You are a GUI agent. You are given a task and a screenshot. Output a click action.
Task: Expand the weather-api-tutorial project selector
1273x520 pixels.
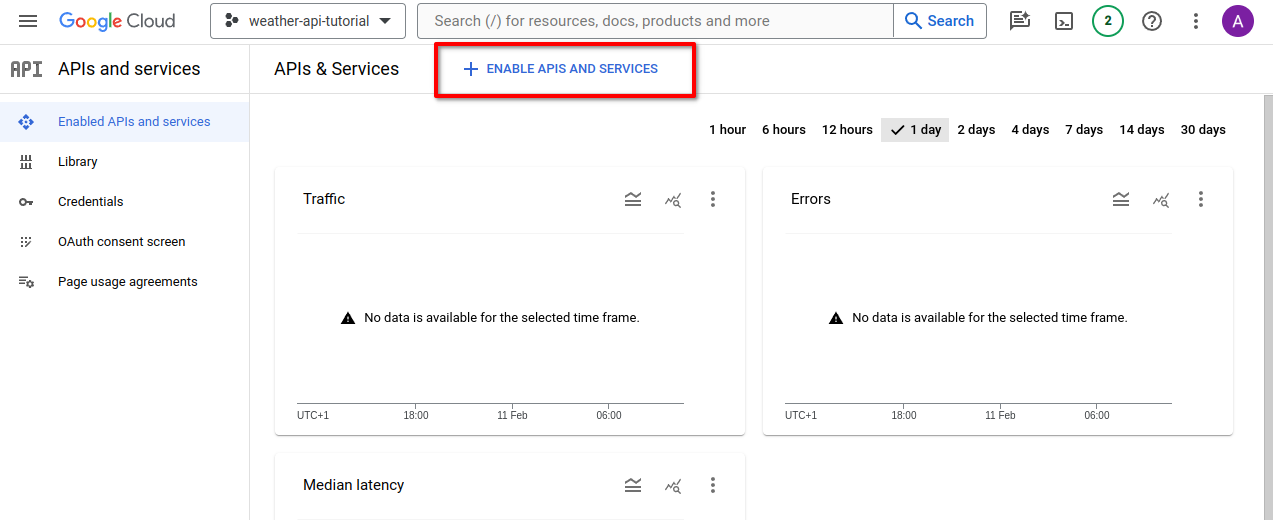[x=308, y=21]
